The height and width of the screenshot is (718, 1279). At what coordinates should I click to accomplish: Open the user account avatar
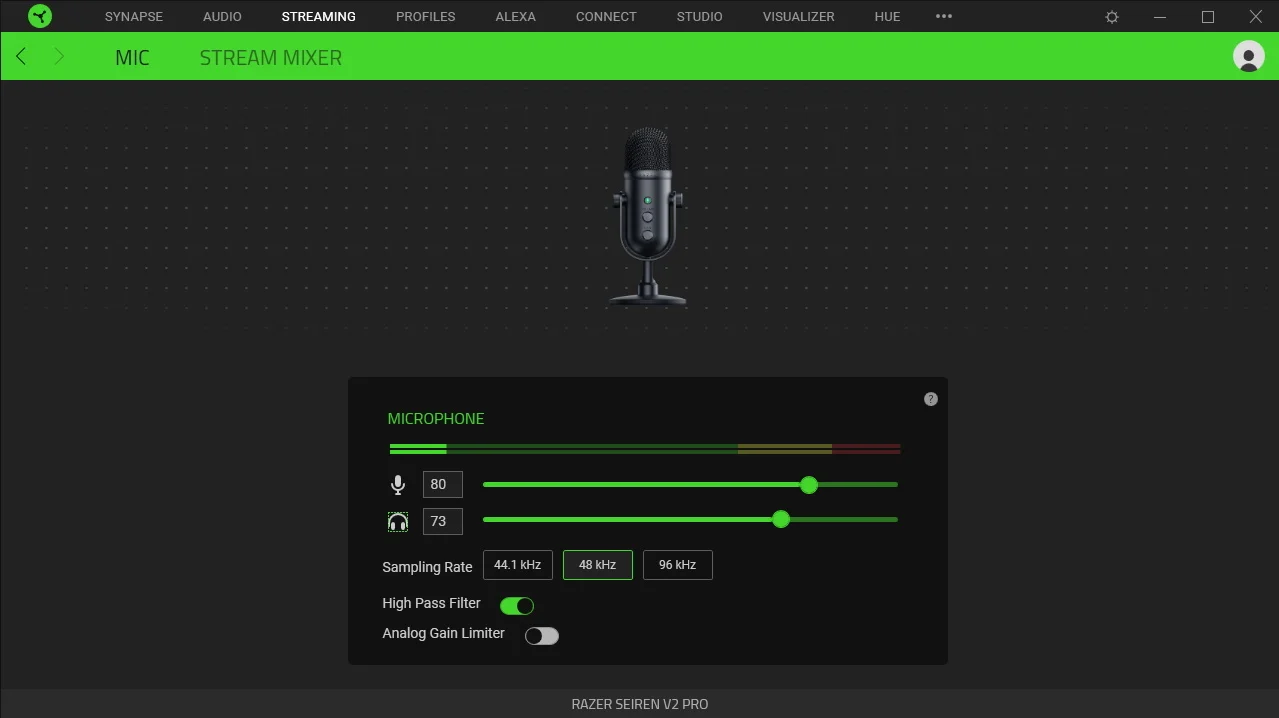click(x=1248, y=56)
